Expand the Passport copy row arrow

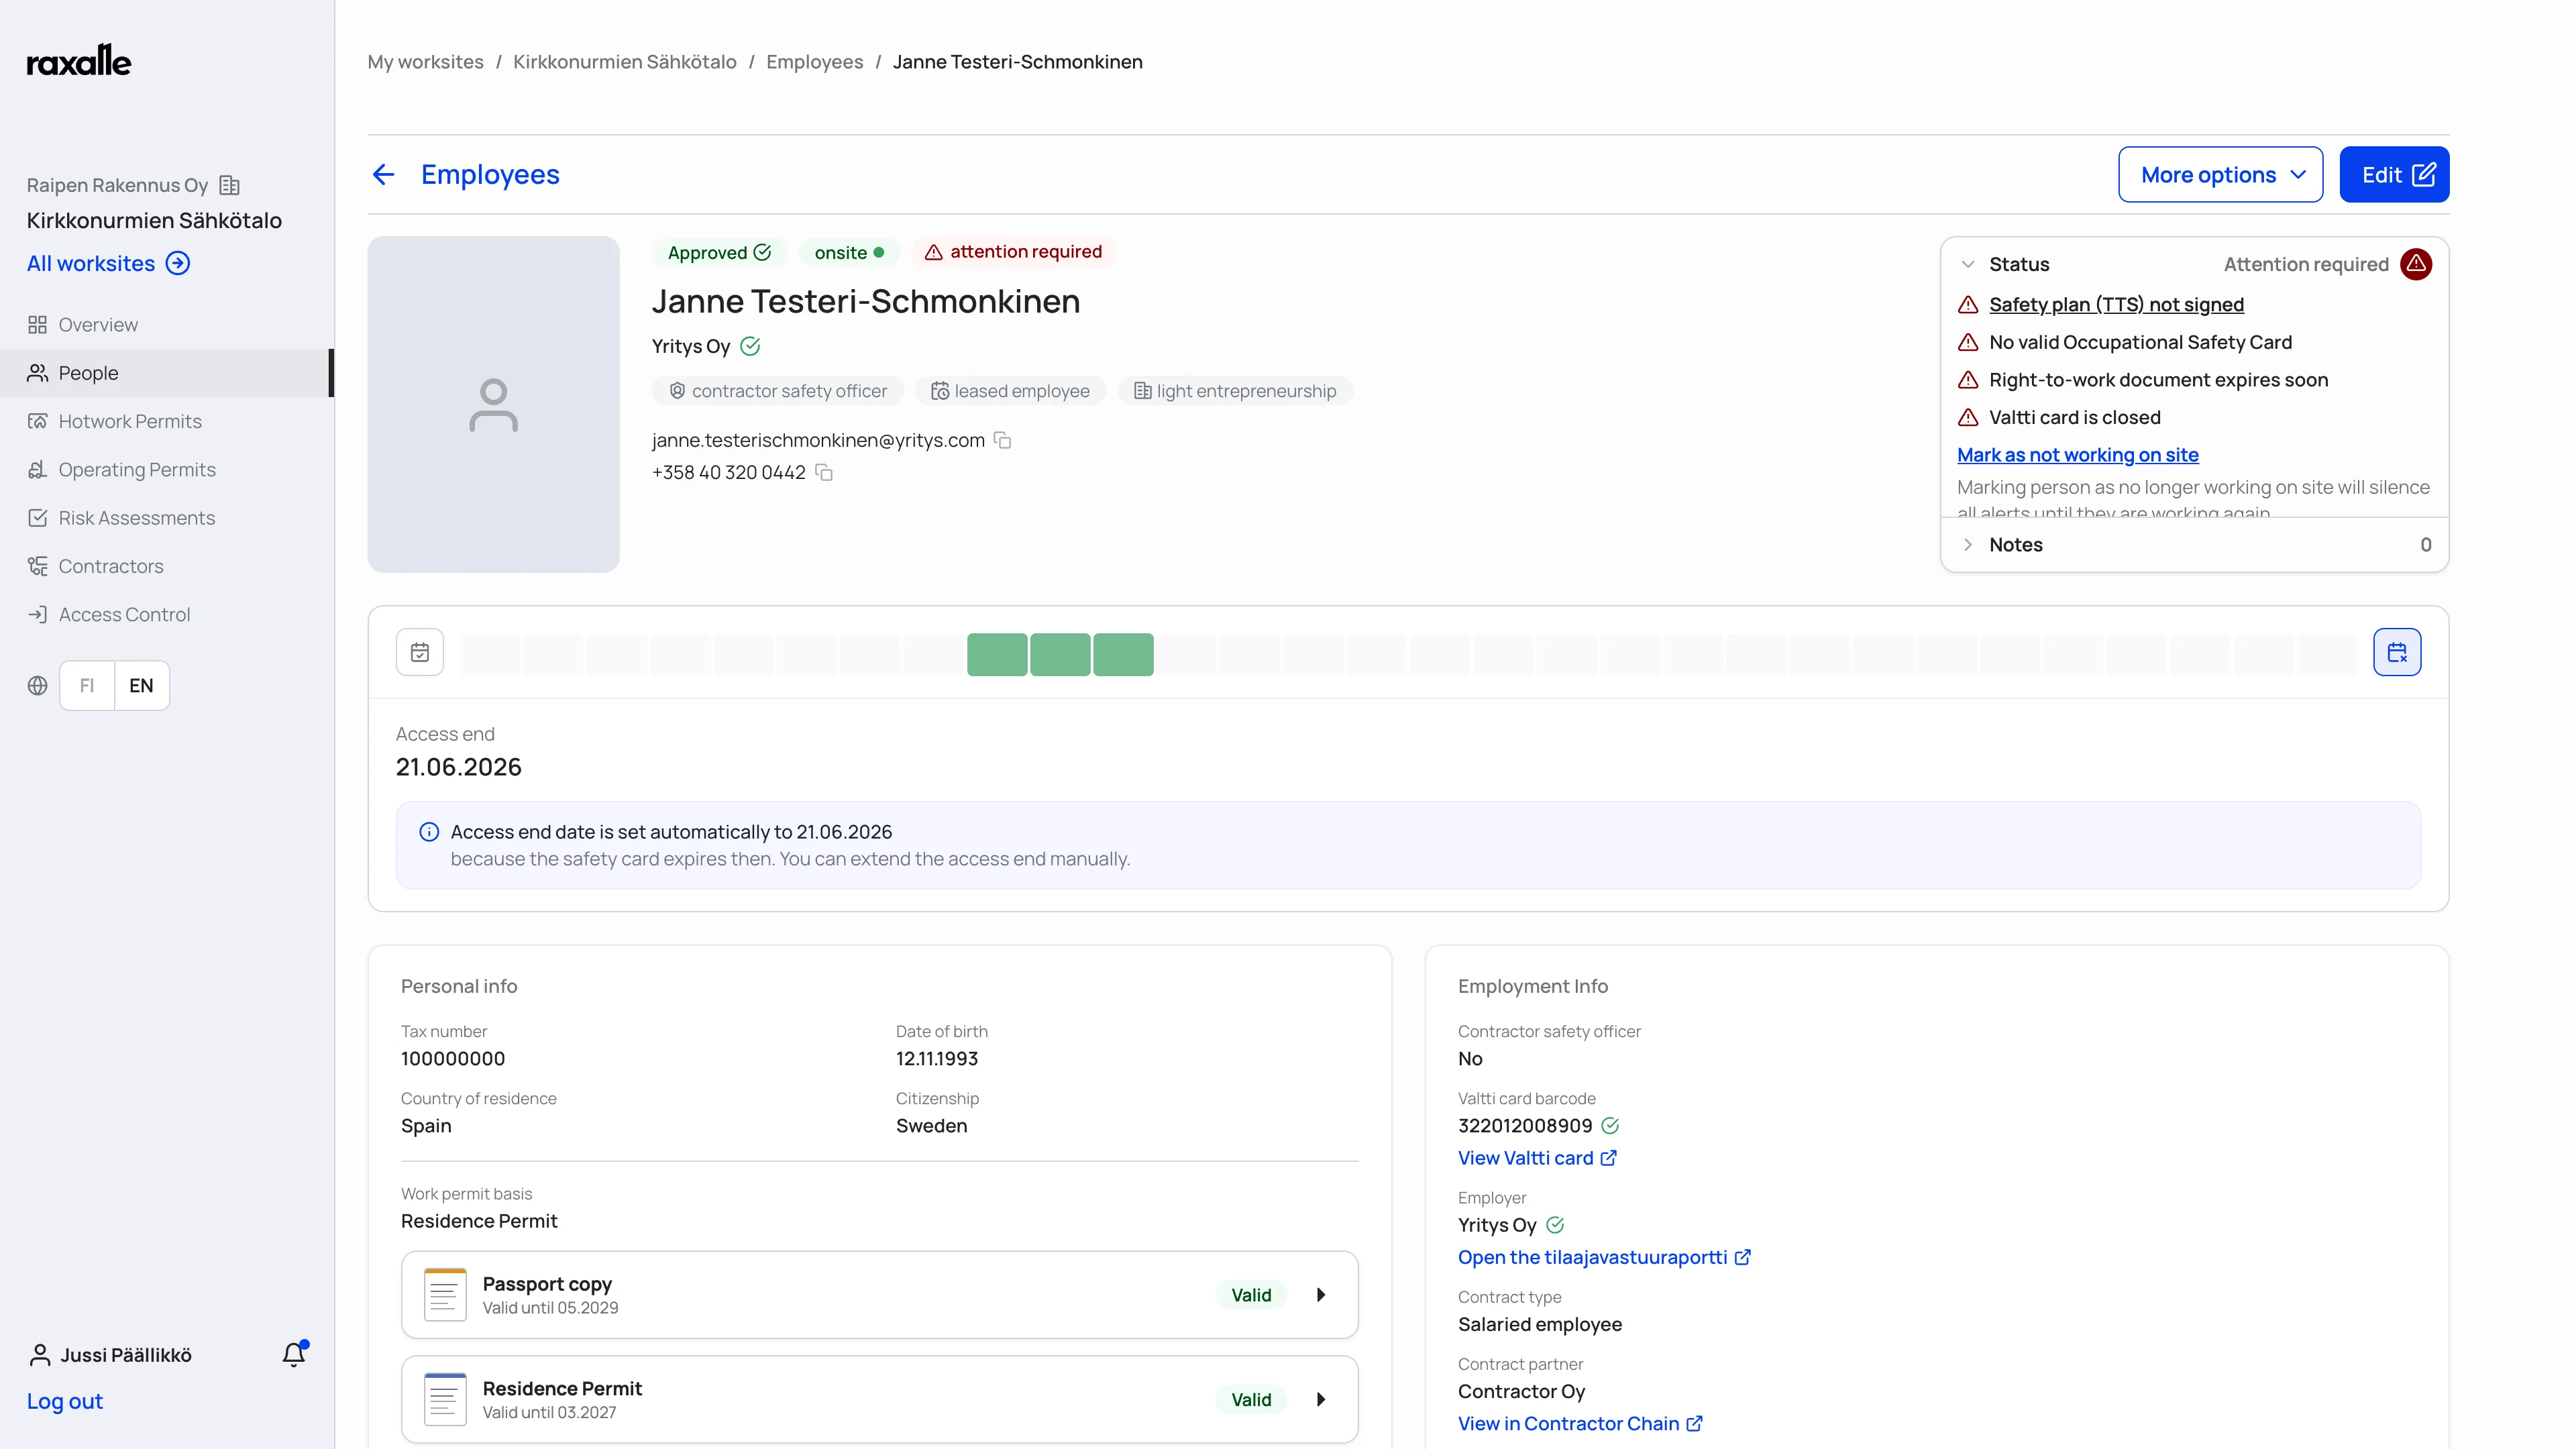tap(1321, 1294)
